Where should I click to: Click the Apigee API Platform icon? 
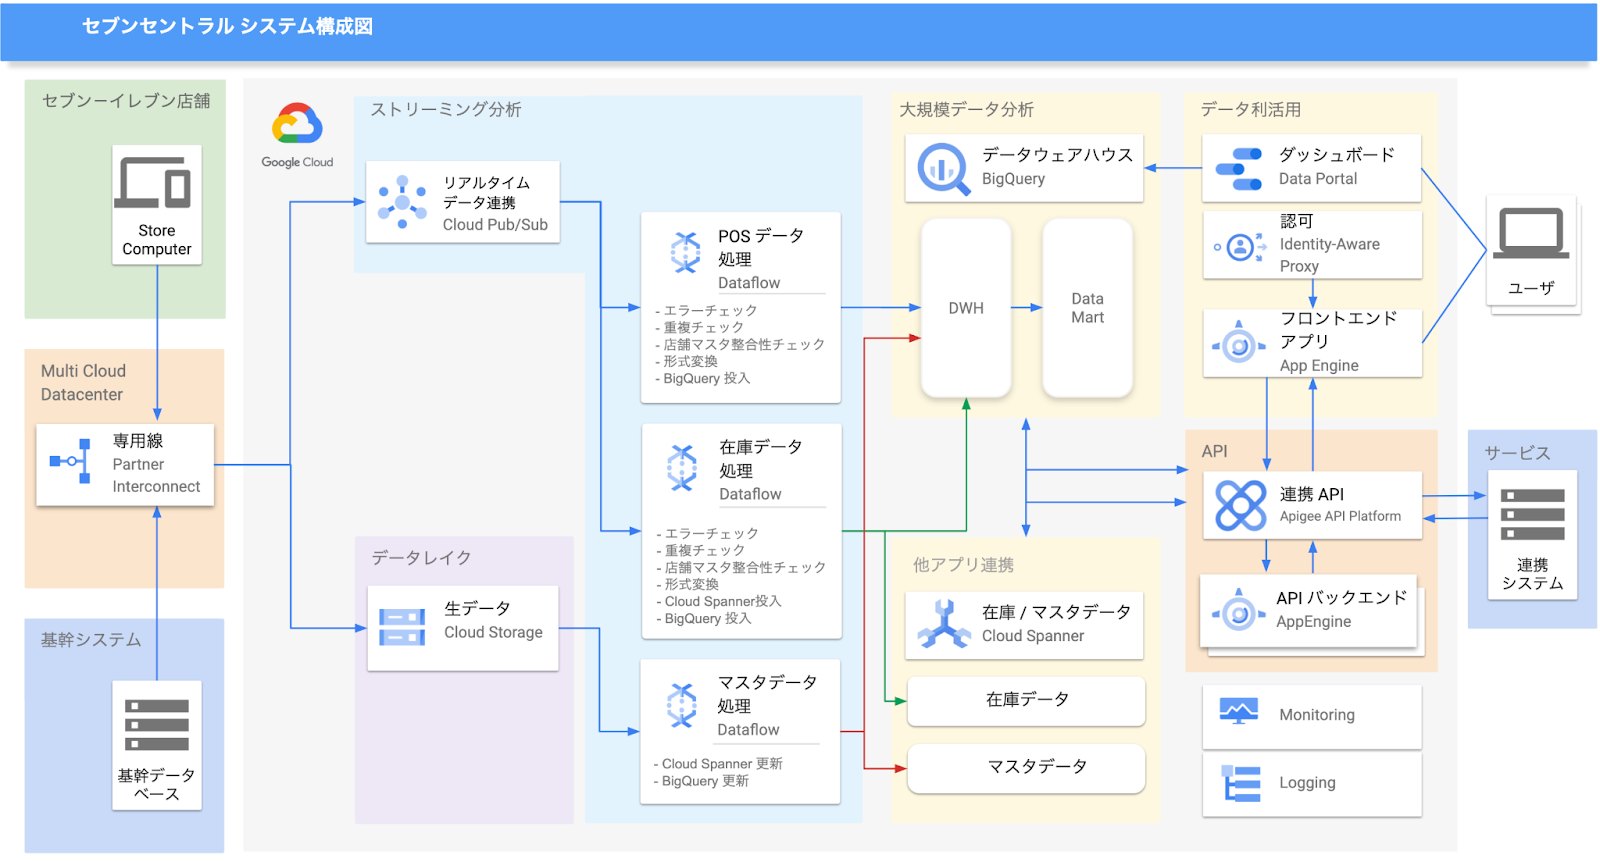pos(1241,505)
